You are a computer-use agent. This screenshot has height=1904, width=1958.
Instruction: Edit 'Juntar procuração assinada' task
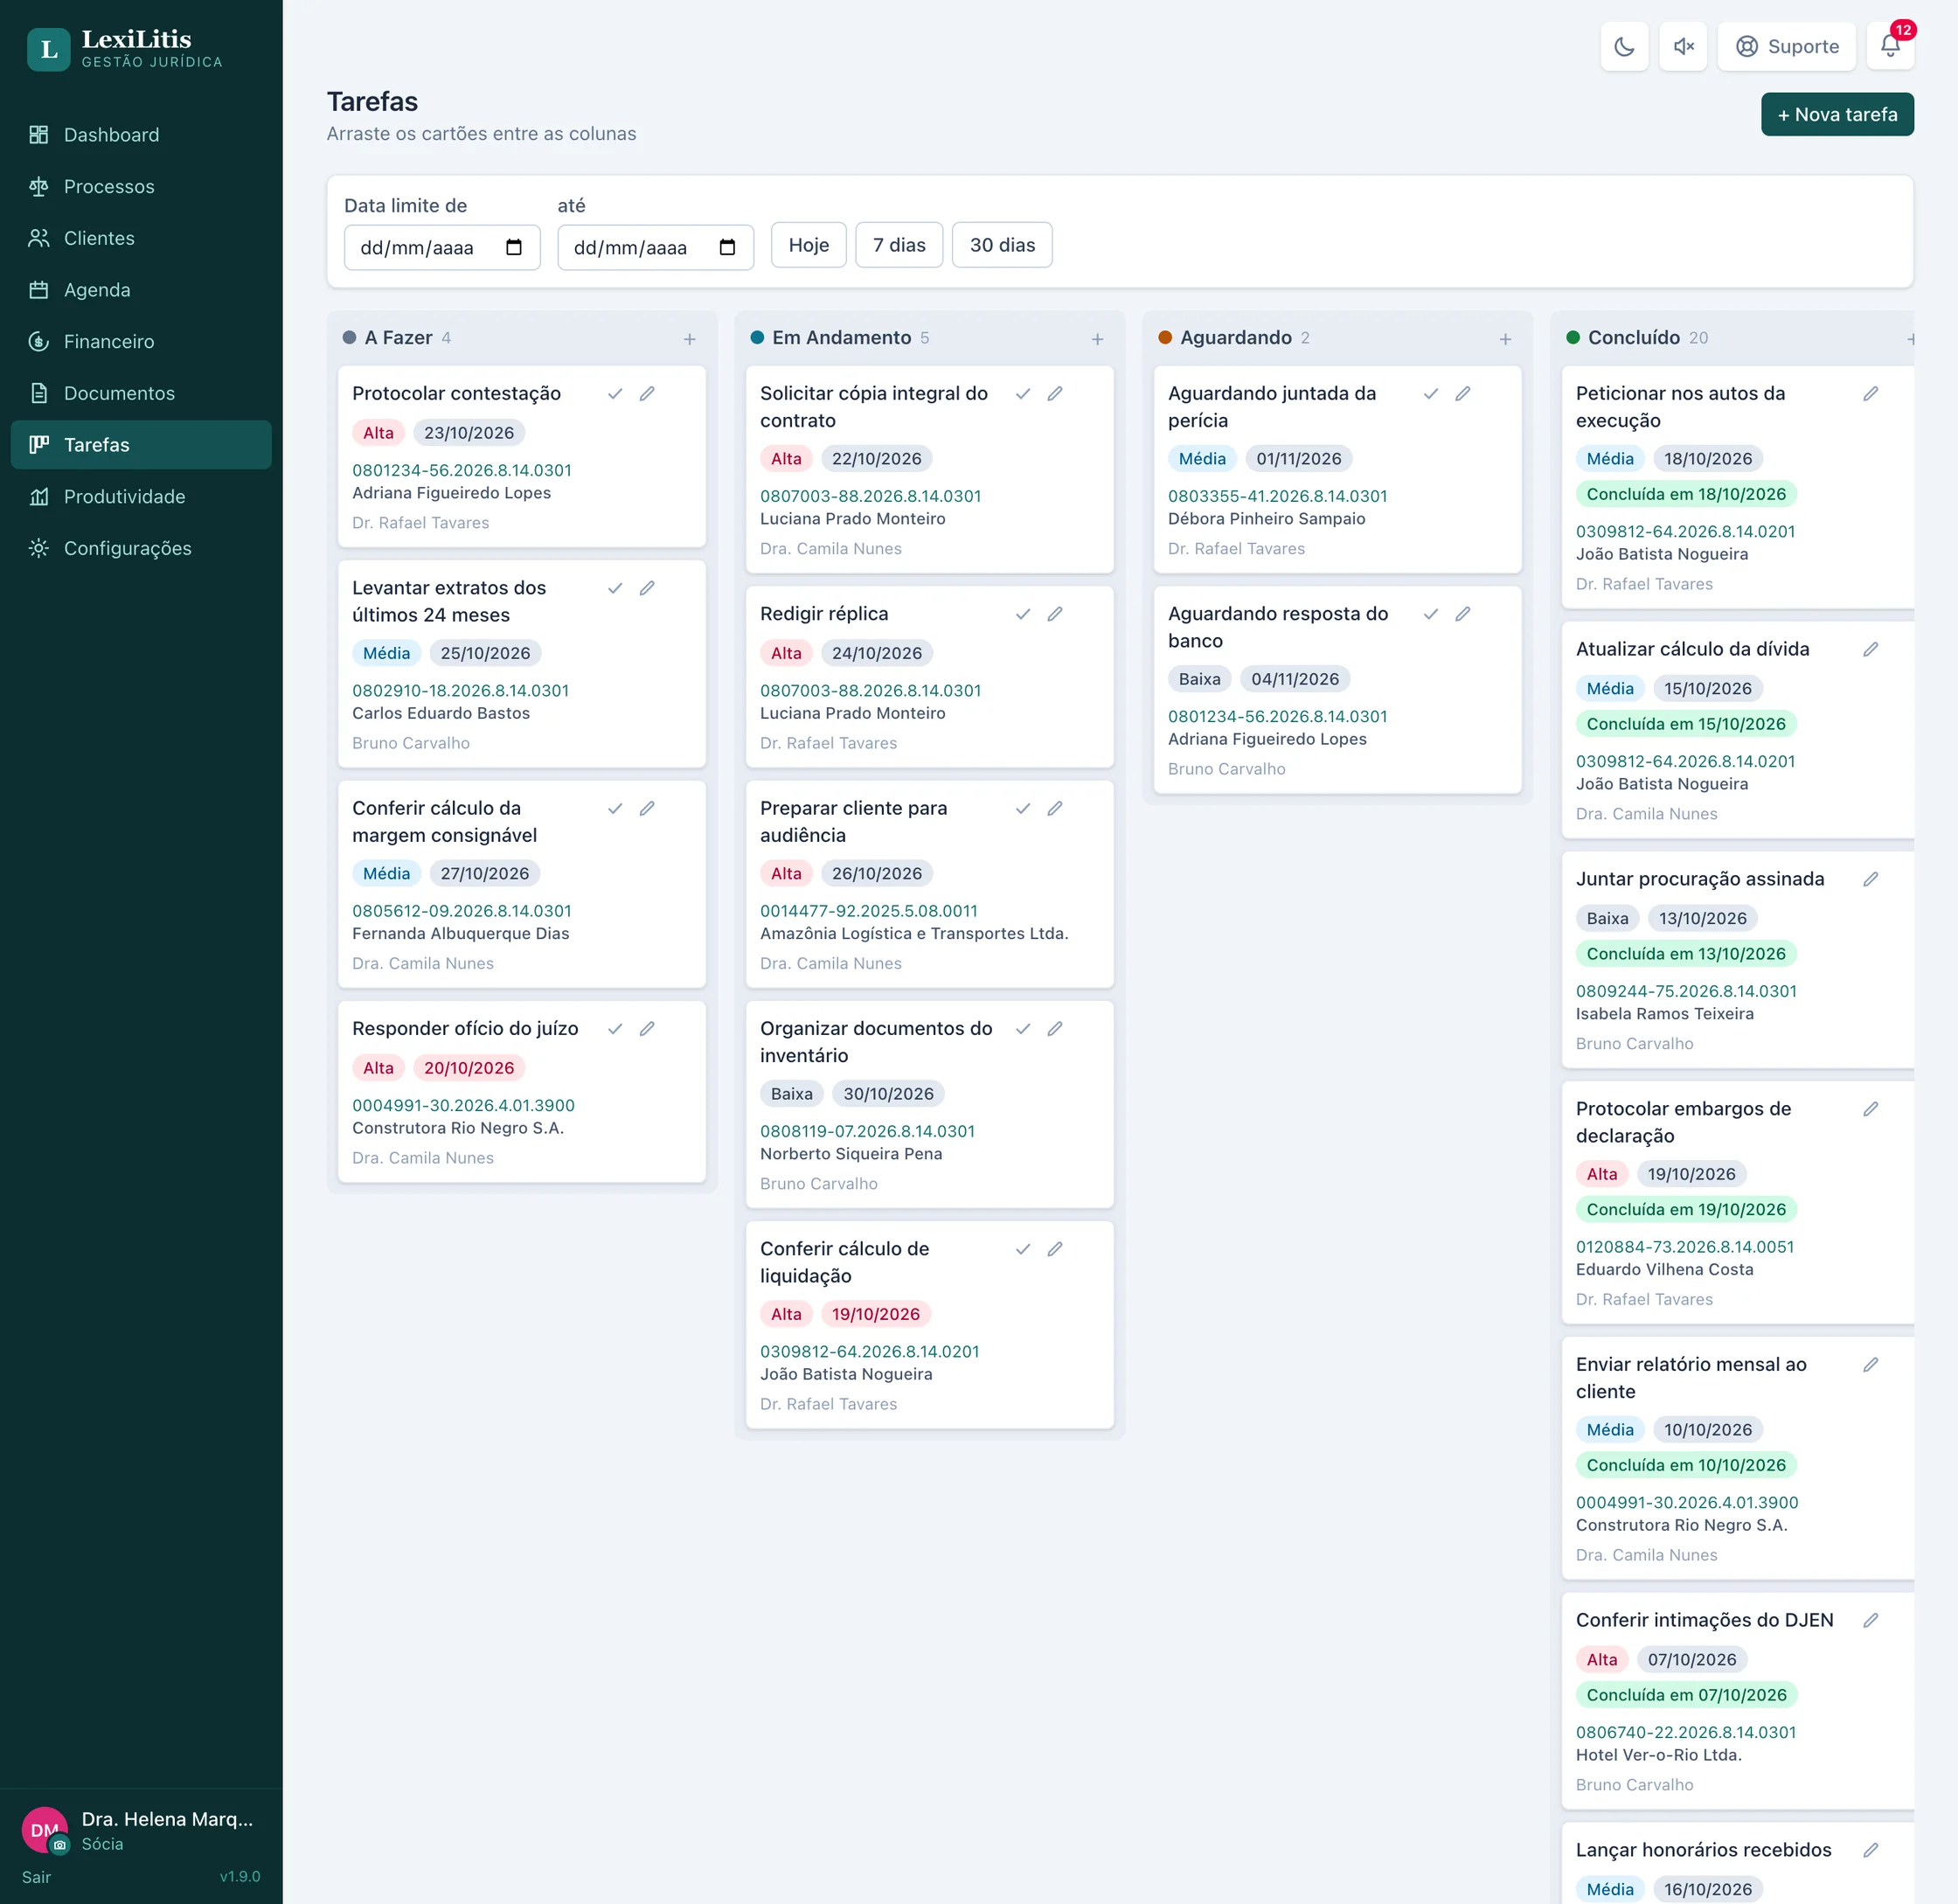[1871, 879]
